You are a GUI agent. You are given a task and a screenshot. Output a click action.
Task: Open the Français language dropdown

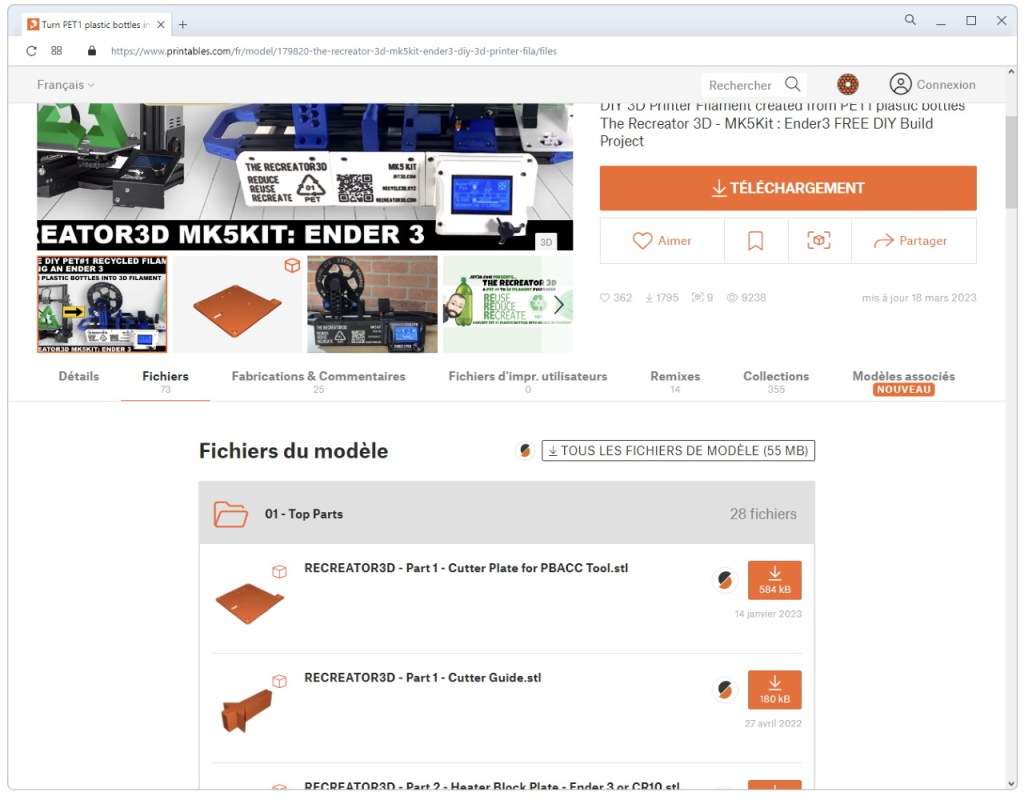[x=65, y=85]
